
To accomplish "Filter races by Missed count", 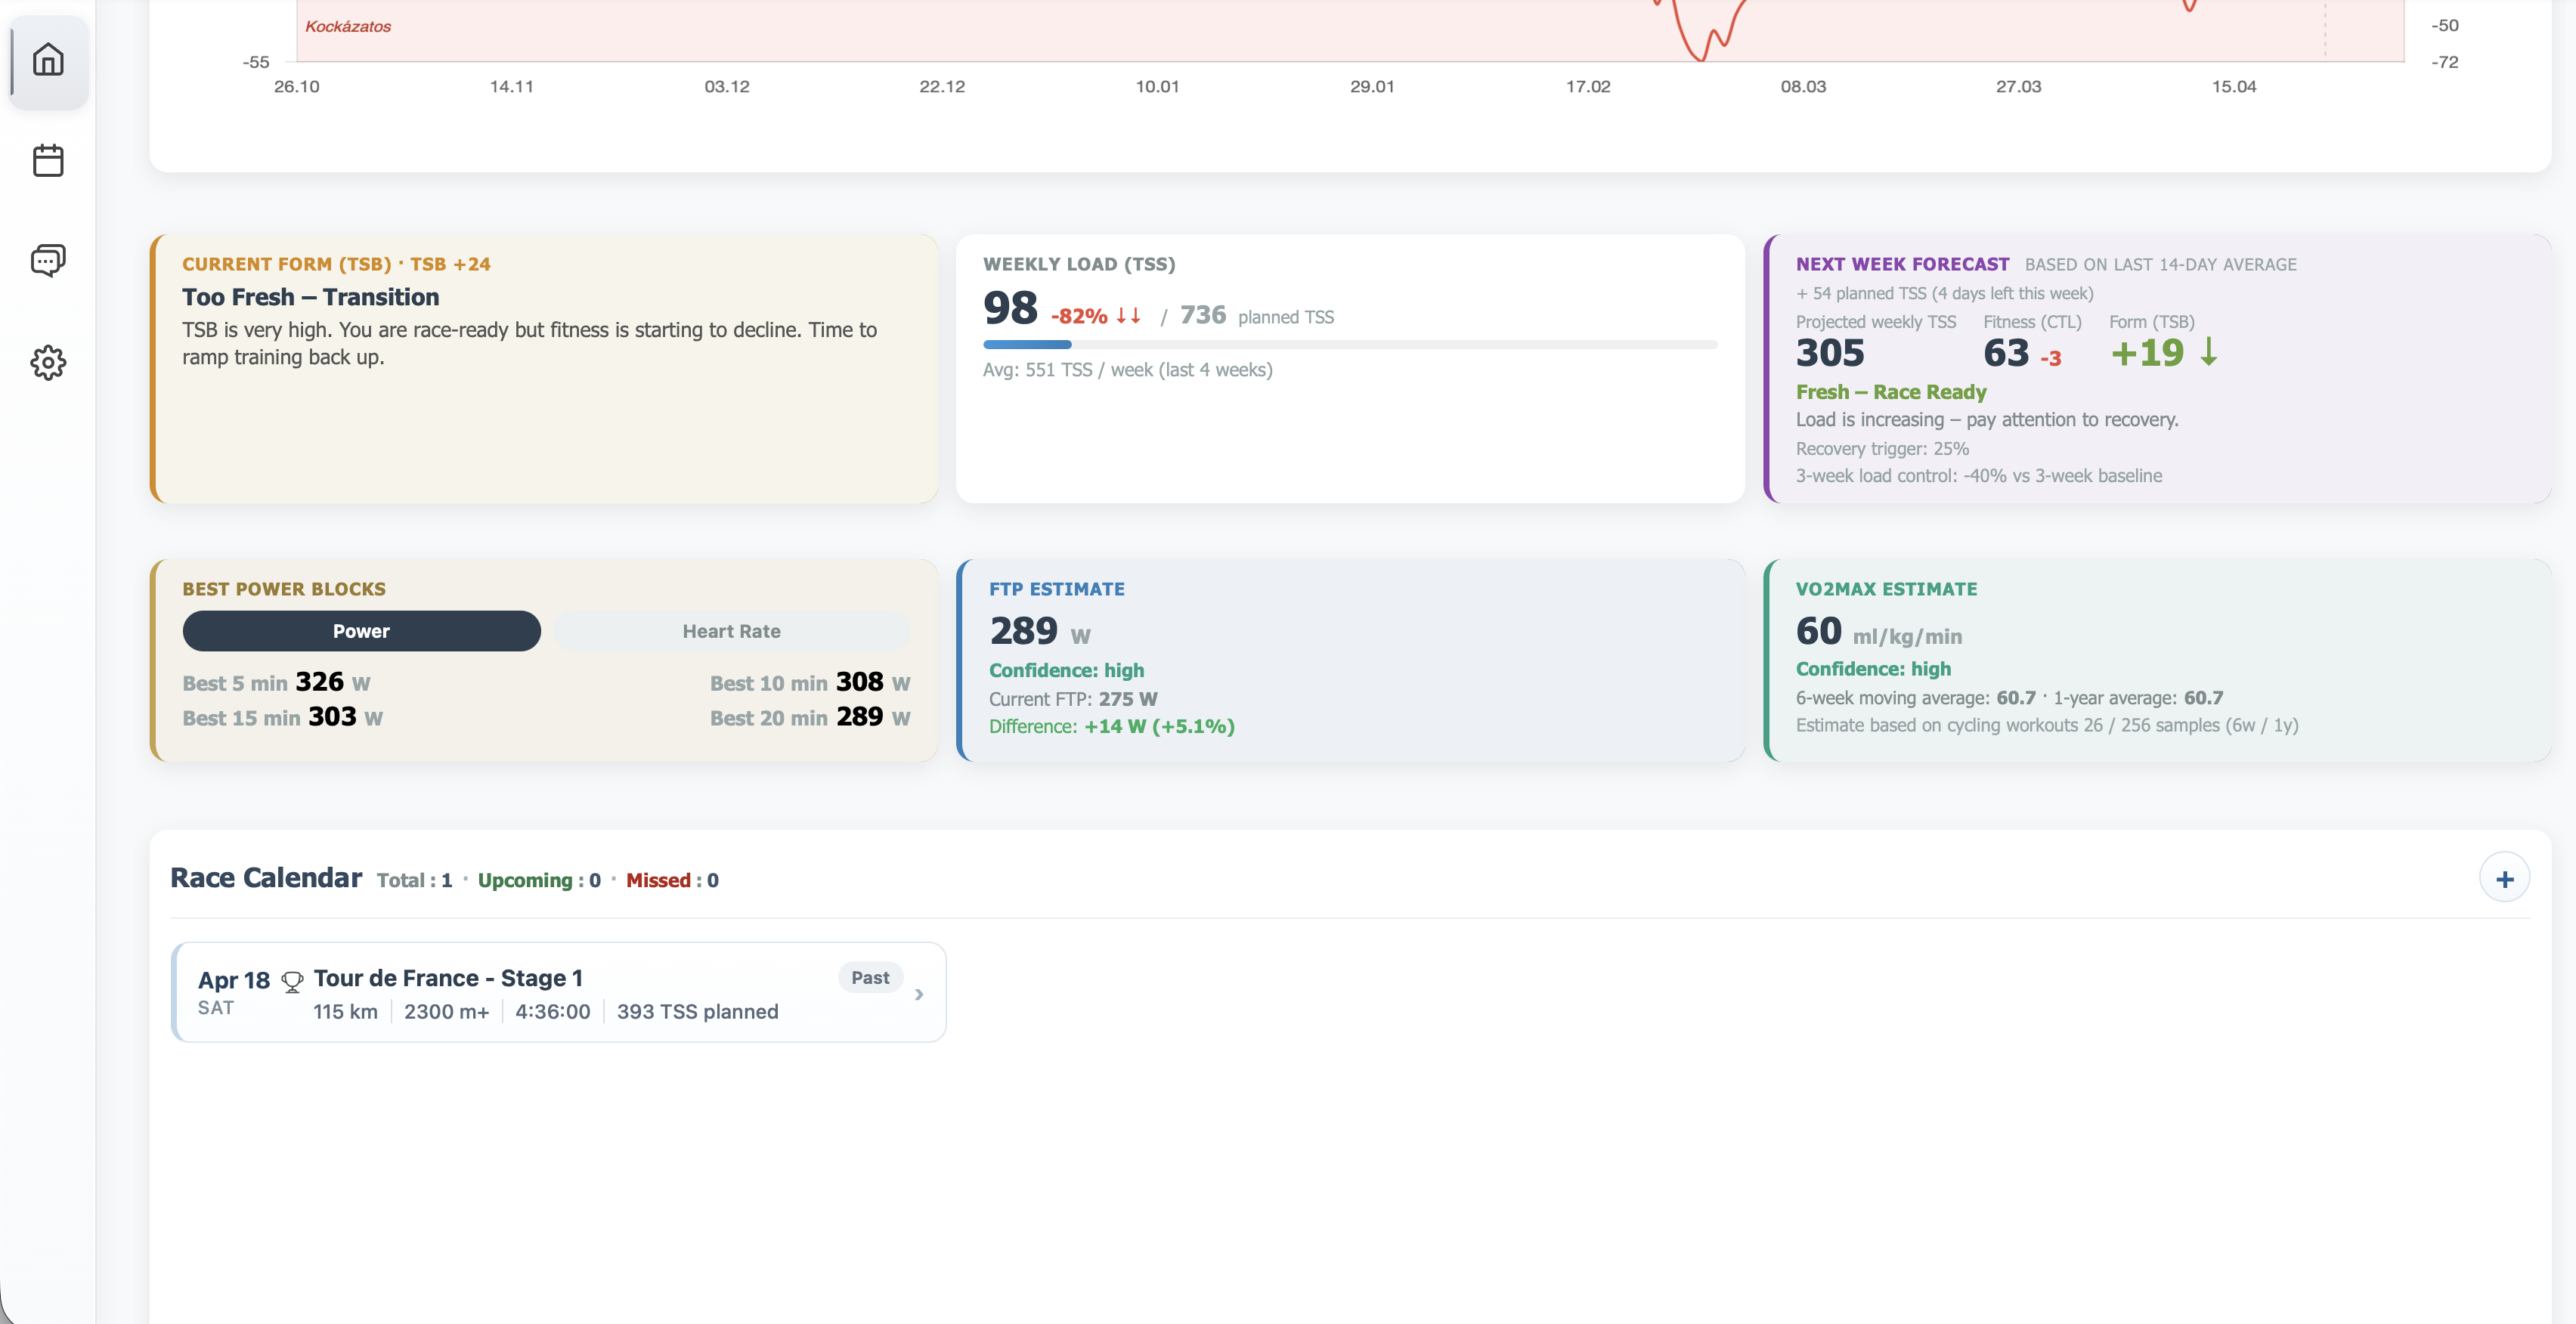I will point(671,880).
